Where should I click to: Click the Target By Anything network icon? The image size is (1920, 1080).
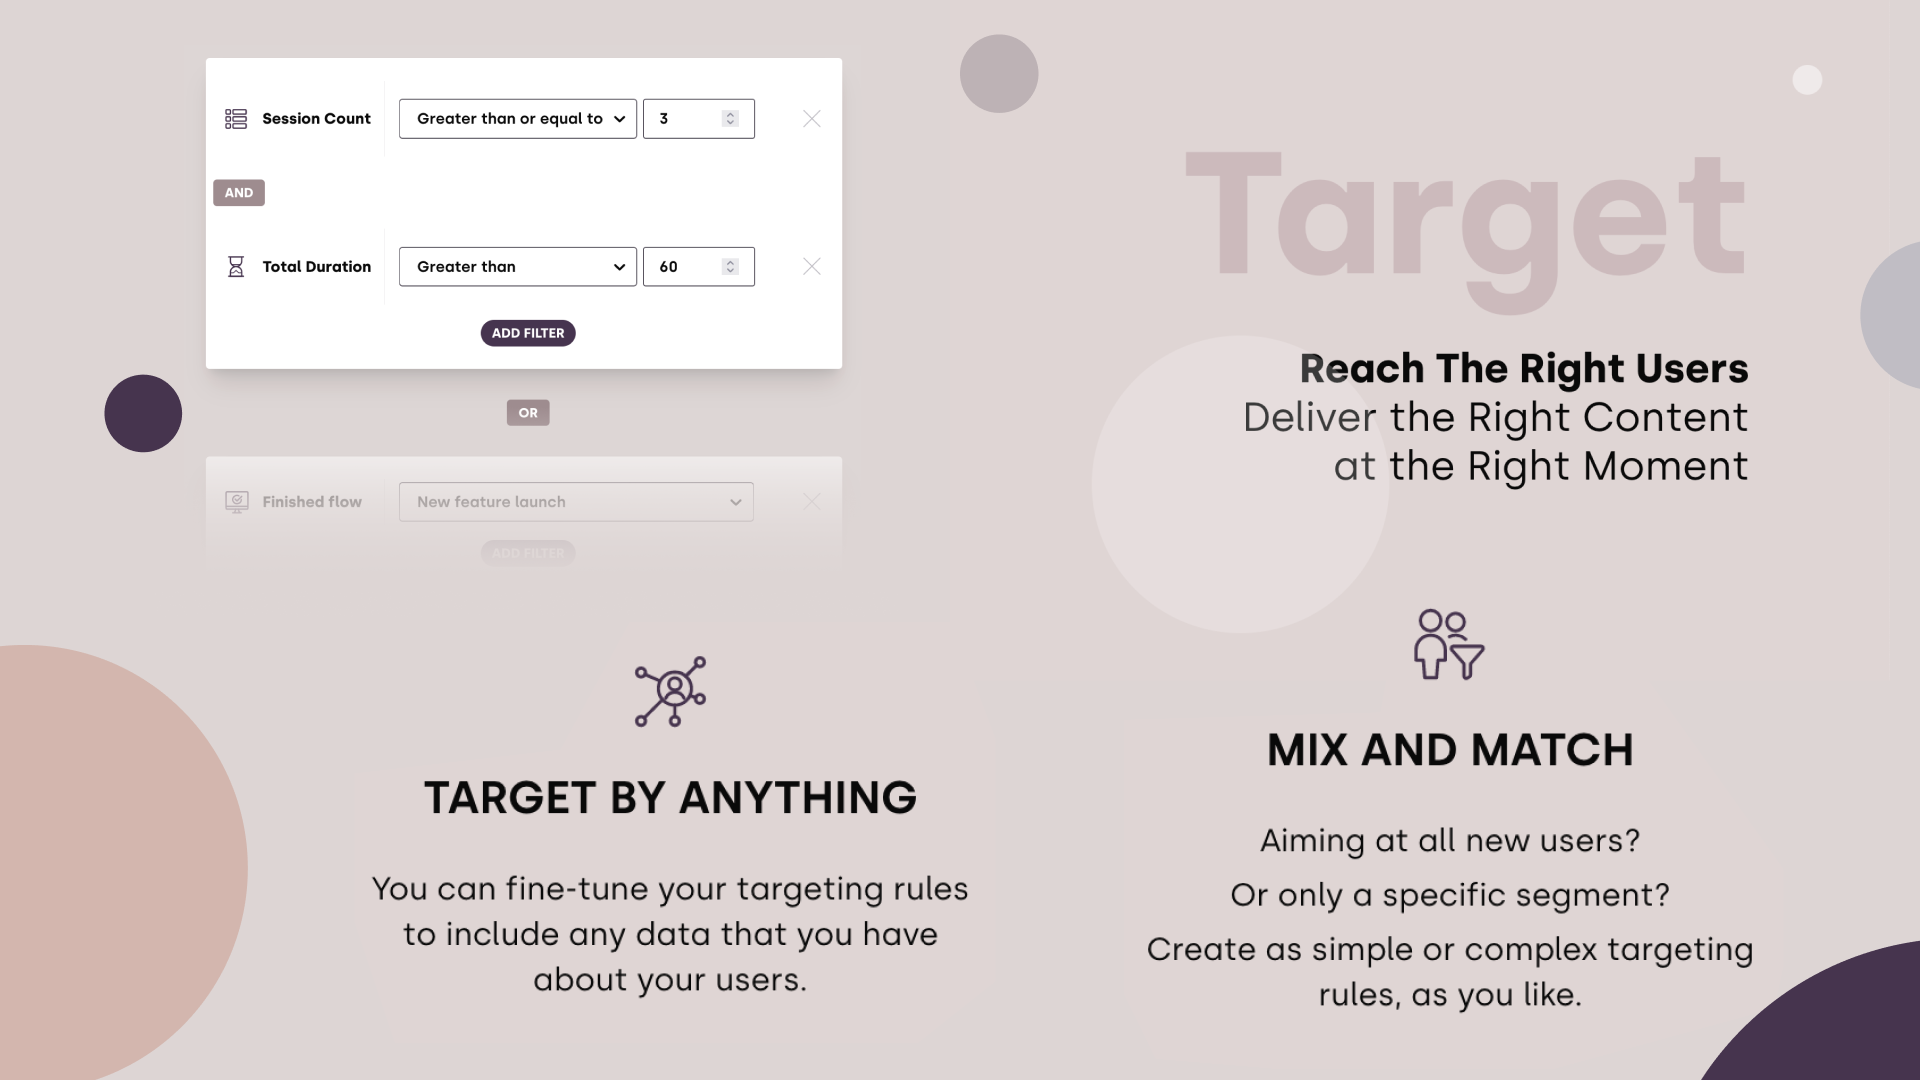click(x=671, y=690)
